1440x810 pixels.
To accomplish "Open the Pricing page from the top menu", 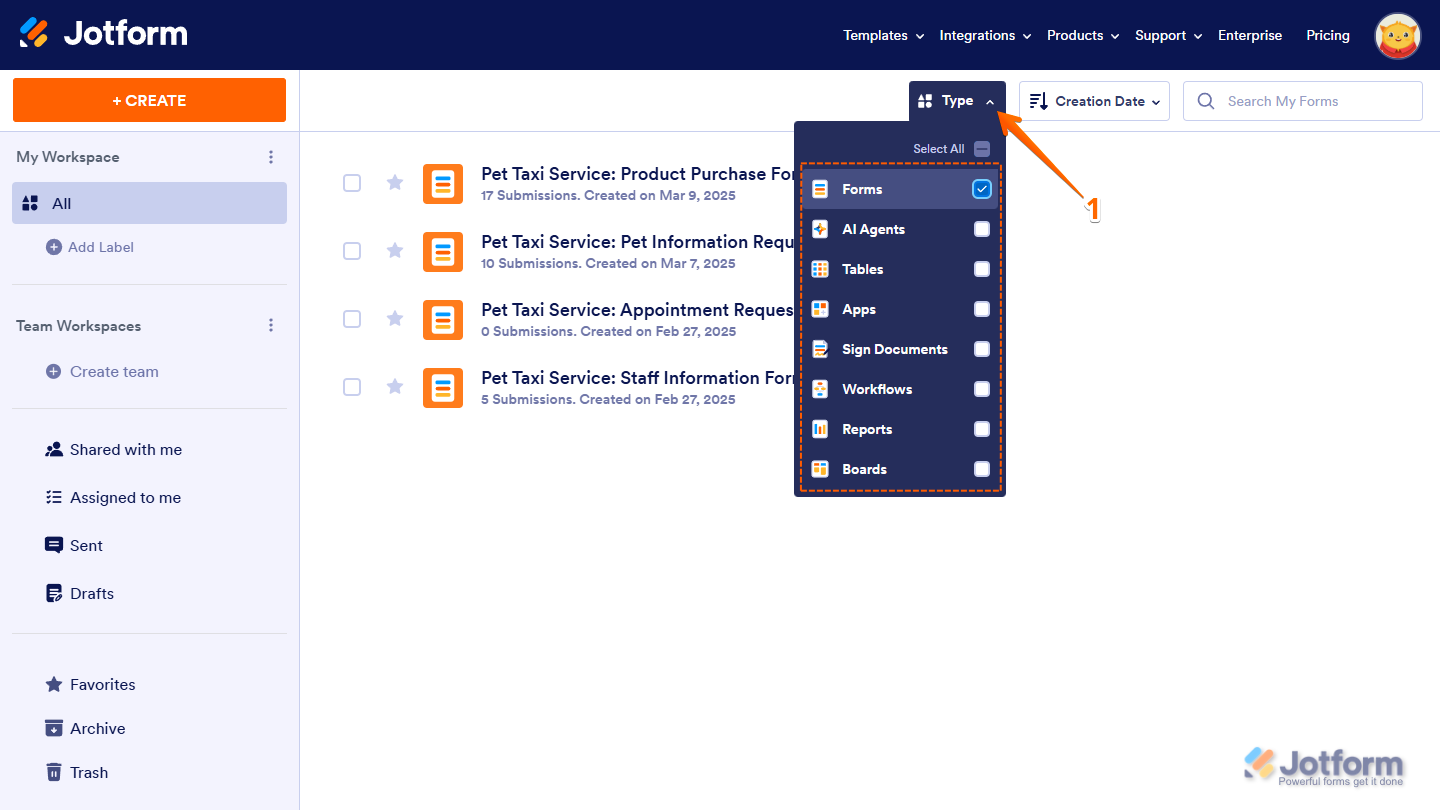I will coord(1328,35).
